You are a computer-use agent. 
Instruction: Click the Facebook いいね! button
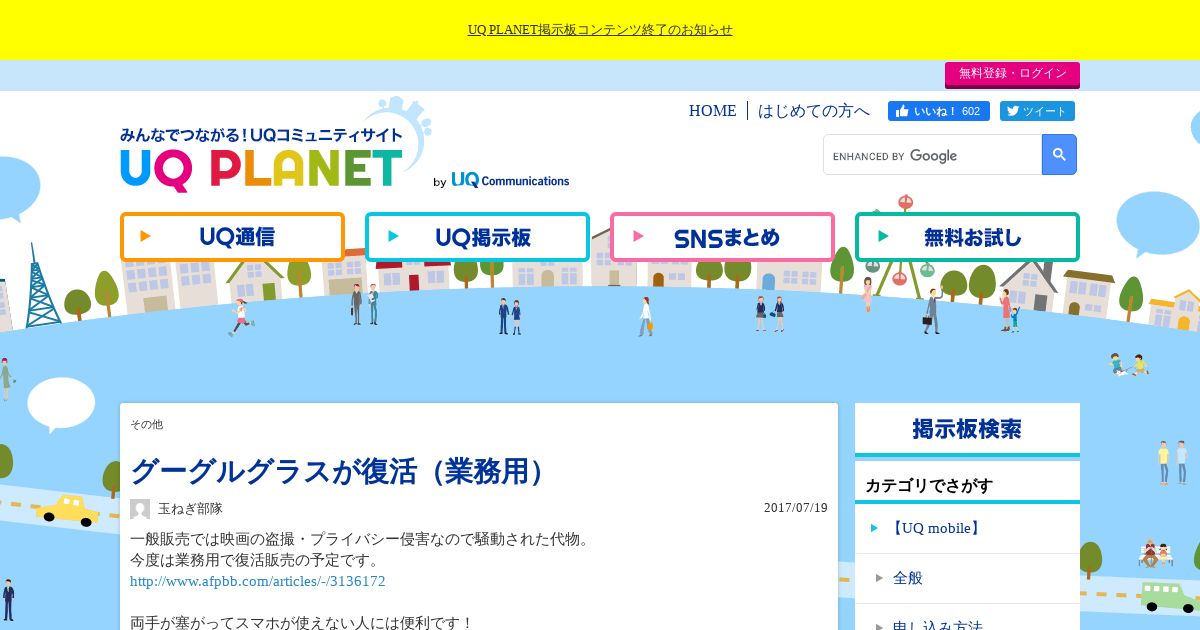[938, 111]
